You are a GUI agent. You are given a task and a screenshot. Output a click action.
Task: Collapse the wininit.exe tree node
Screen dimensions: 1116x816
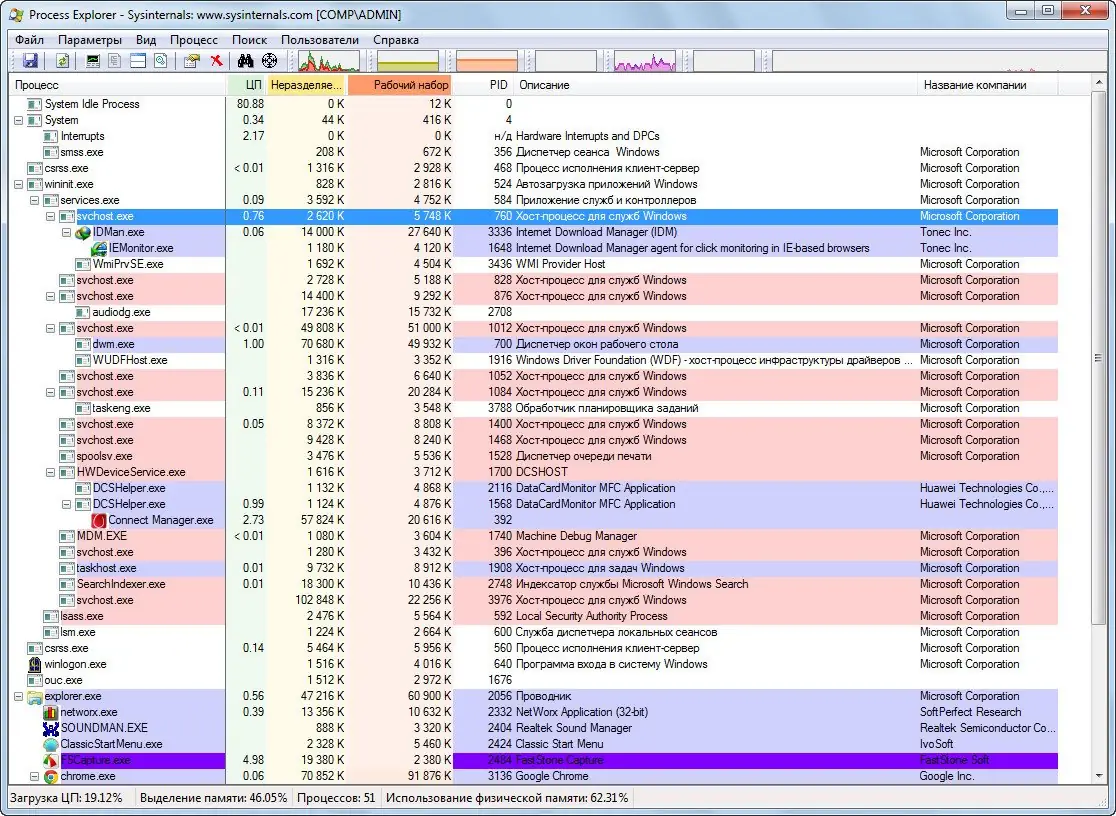19,184
